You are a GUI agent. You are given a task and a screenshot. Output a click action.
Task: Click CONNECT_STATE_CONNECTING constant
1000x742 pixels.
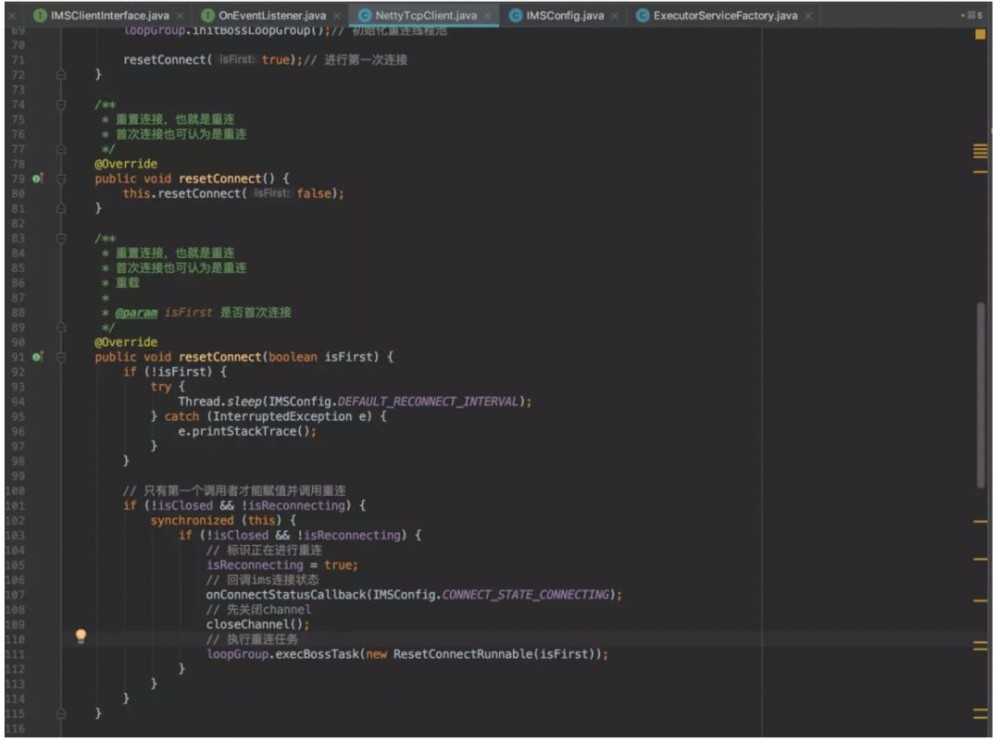pos(526,595)
